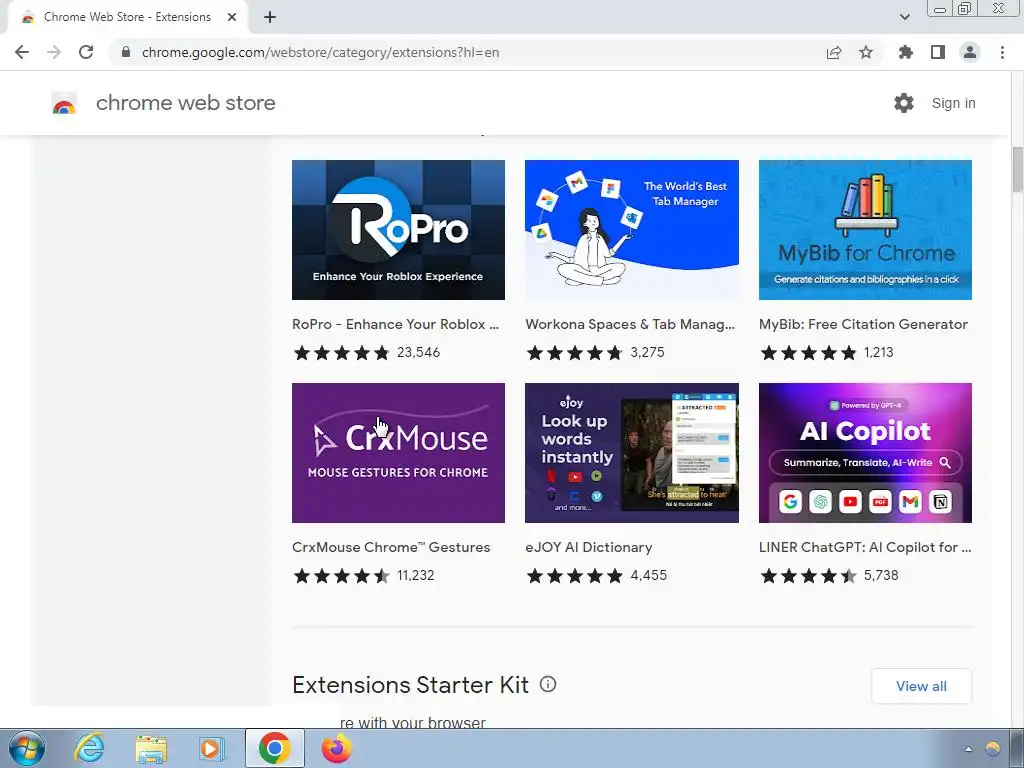Click CrxMouse Chrome Gestures title
Viewport: 1024px width, 768px height.
click(x=391, y=547)
